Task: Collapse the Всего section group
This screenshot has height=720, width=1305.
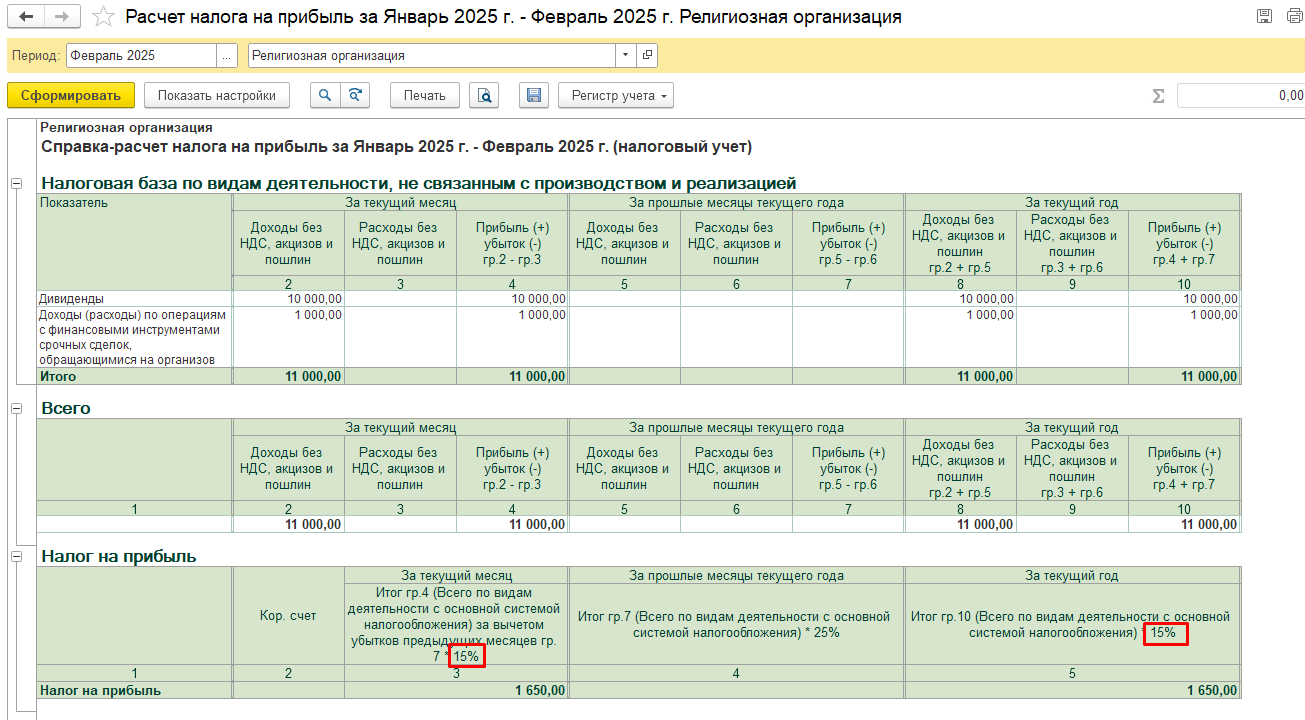Action: point(16,409)
